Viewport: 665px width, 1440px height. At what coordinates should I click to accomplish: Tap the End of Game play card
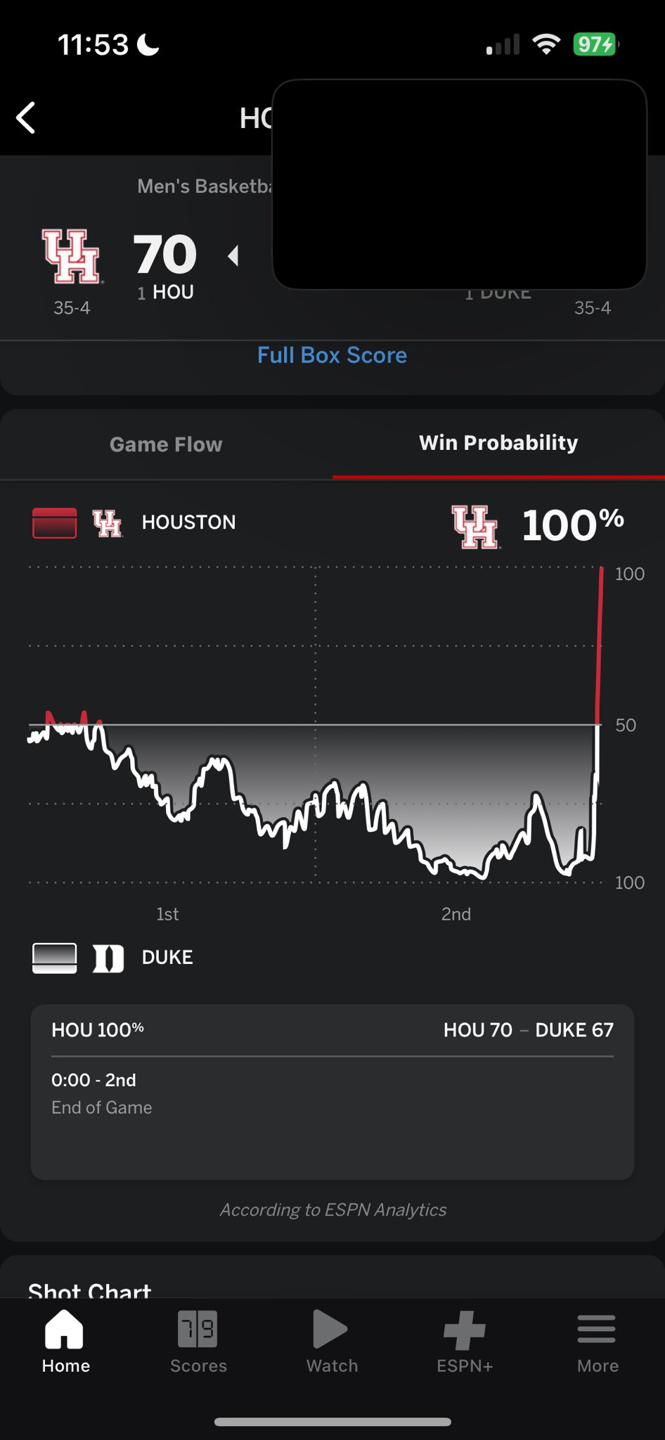click(x=332, y=1092)
